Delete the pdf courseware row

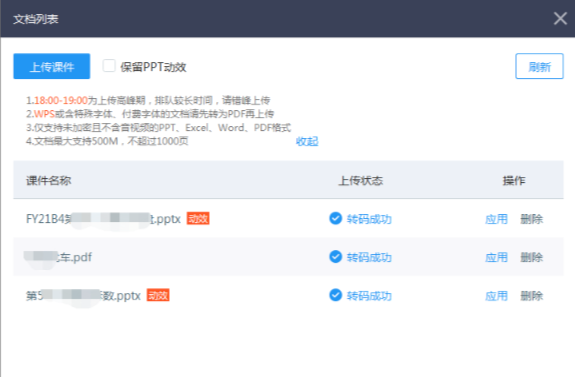click(531, 257)
